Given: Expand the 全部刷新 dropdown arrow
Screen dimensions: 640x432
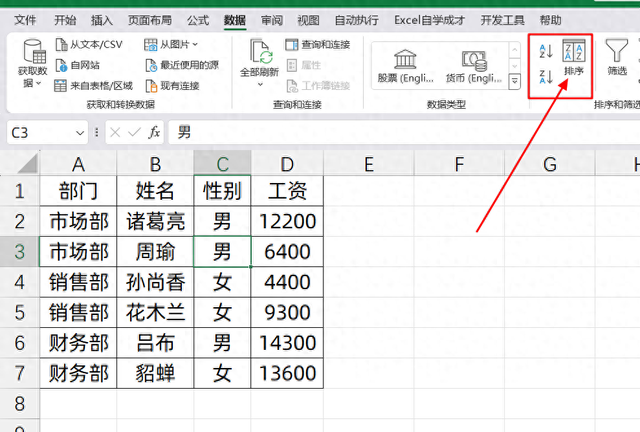Looking at the screenshot, I should click(x=260, y=85).
